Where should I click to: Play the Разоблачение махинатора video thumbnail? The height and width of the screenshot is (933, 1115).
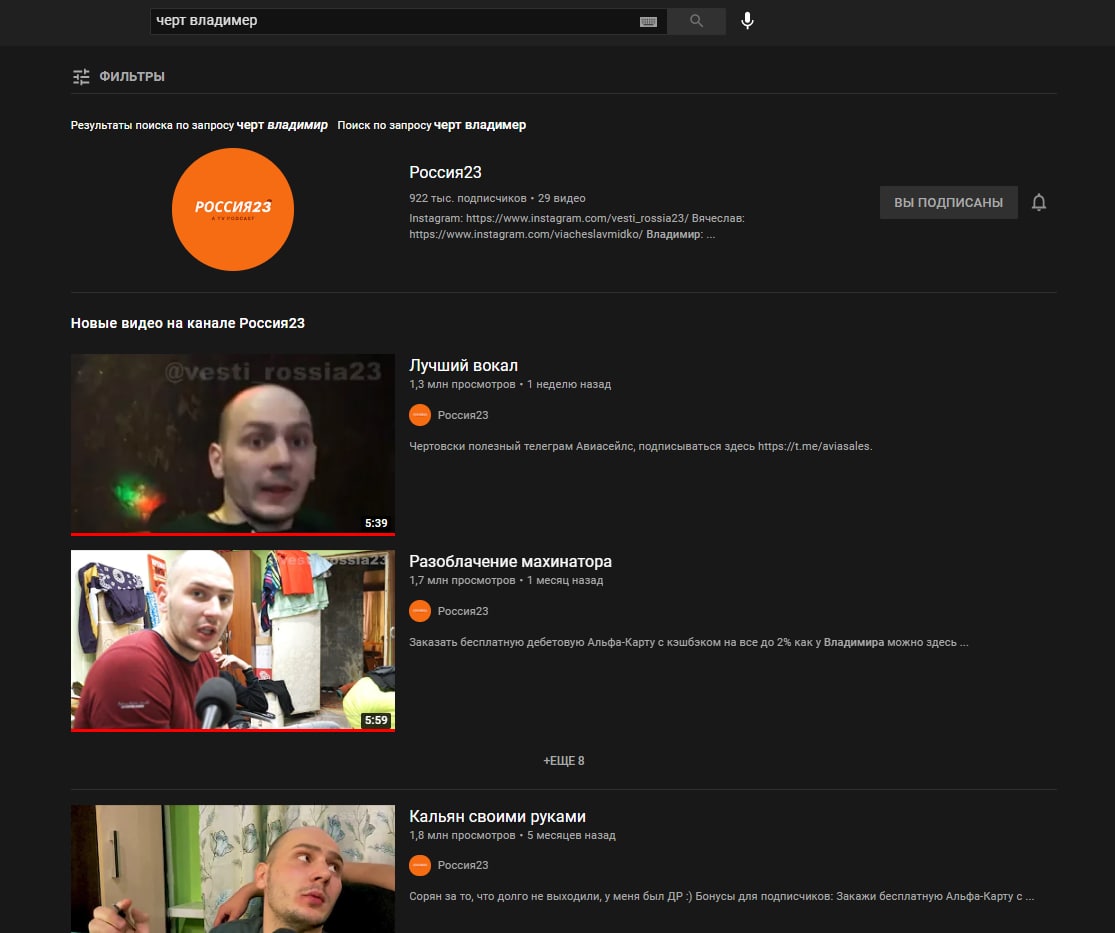point(233,641)
